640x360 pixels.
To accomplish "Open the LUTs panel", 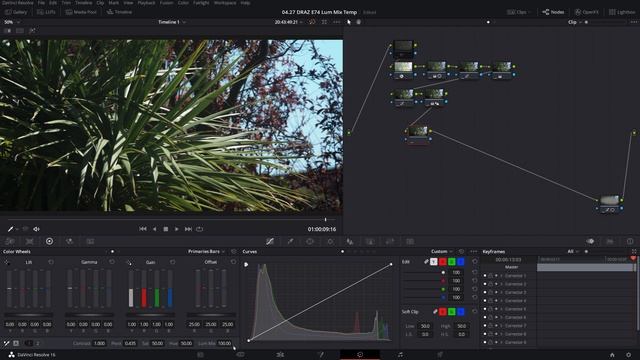I will (x=46, y=12).
